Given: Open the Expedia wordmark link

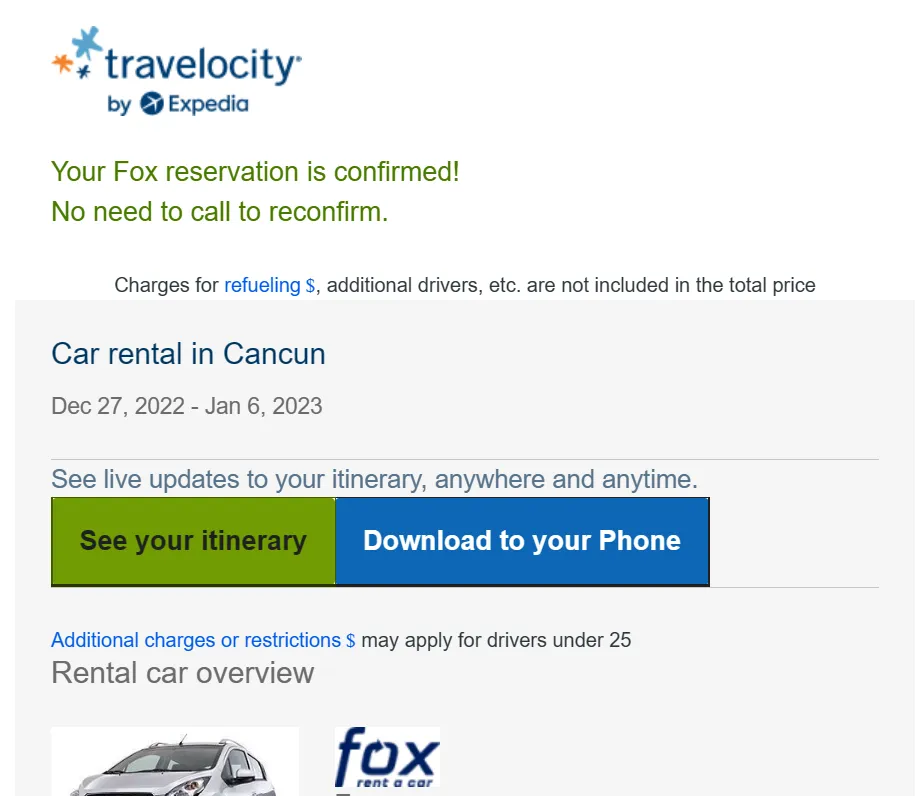Looking at the screenshot, I should pos(208,104).
